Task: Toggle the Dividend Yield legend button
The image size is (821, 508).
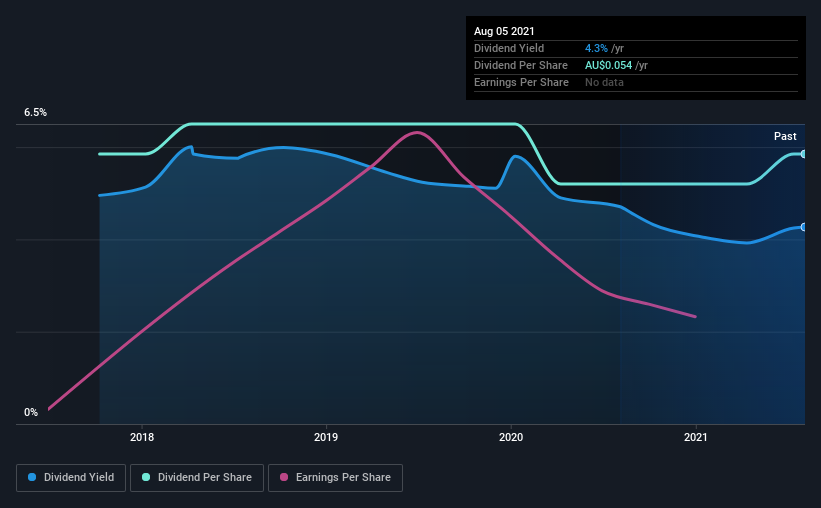Action: (71, 478)
